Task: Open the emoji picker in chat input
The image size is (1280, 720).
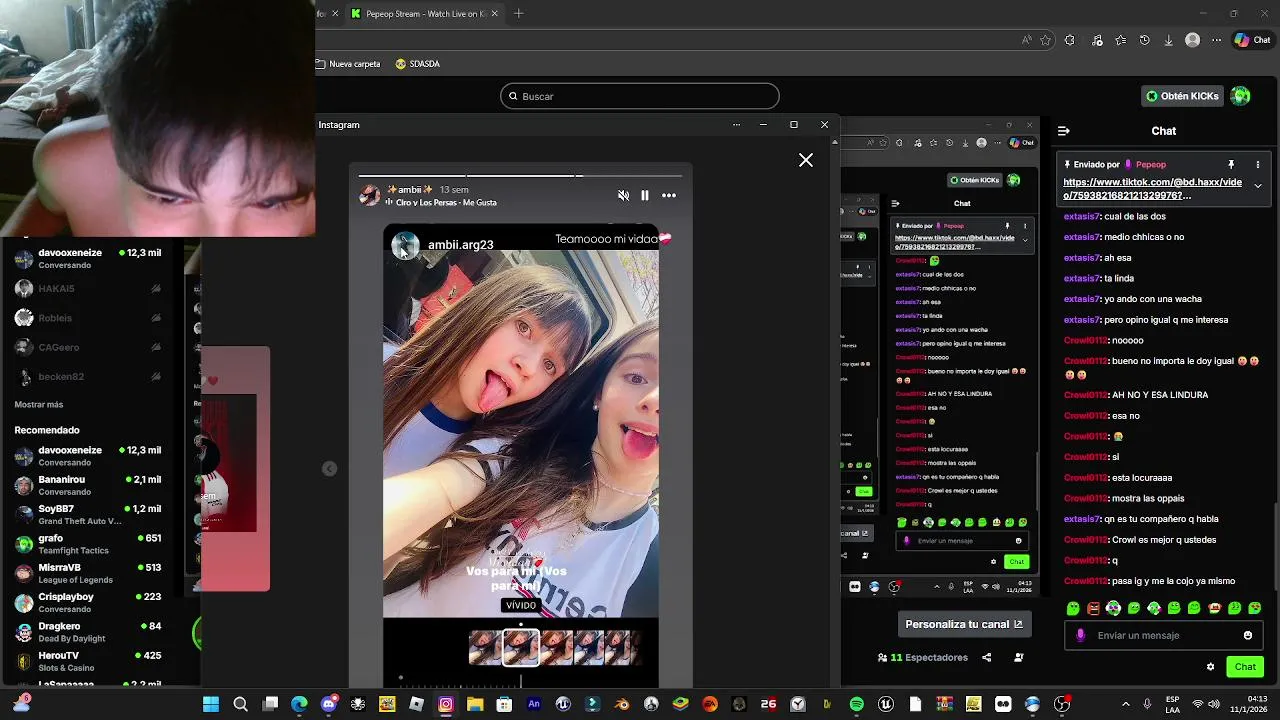Action: (x=1248, y=635)
